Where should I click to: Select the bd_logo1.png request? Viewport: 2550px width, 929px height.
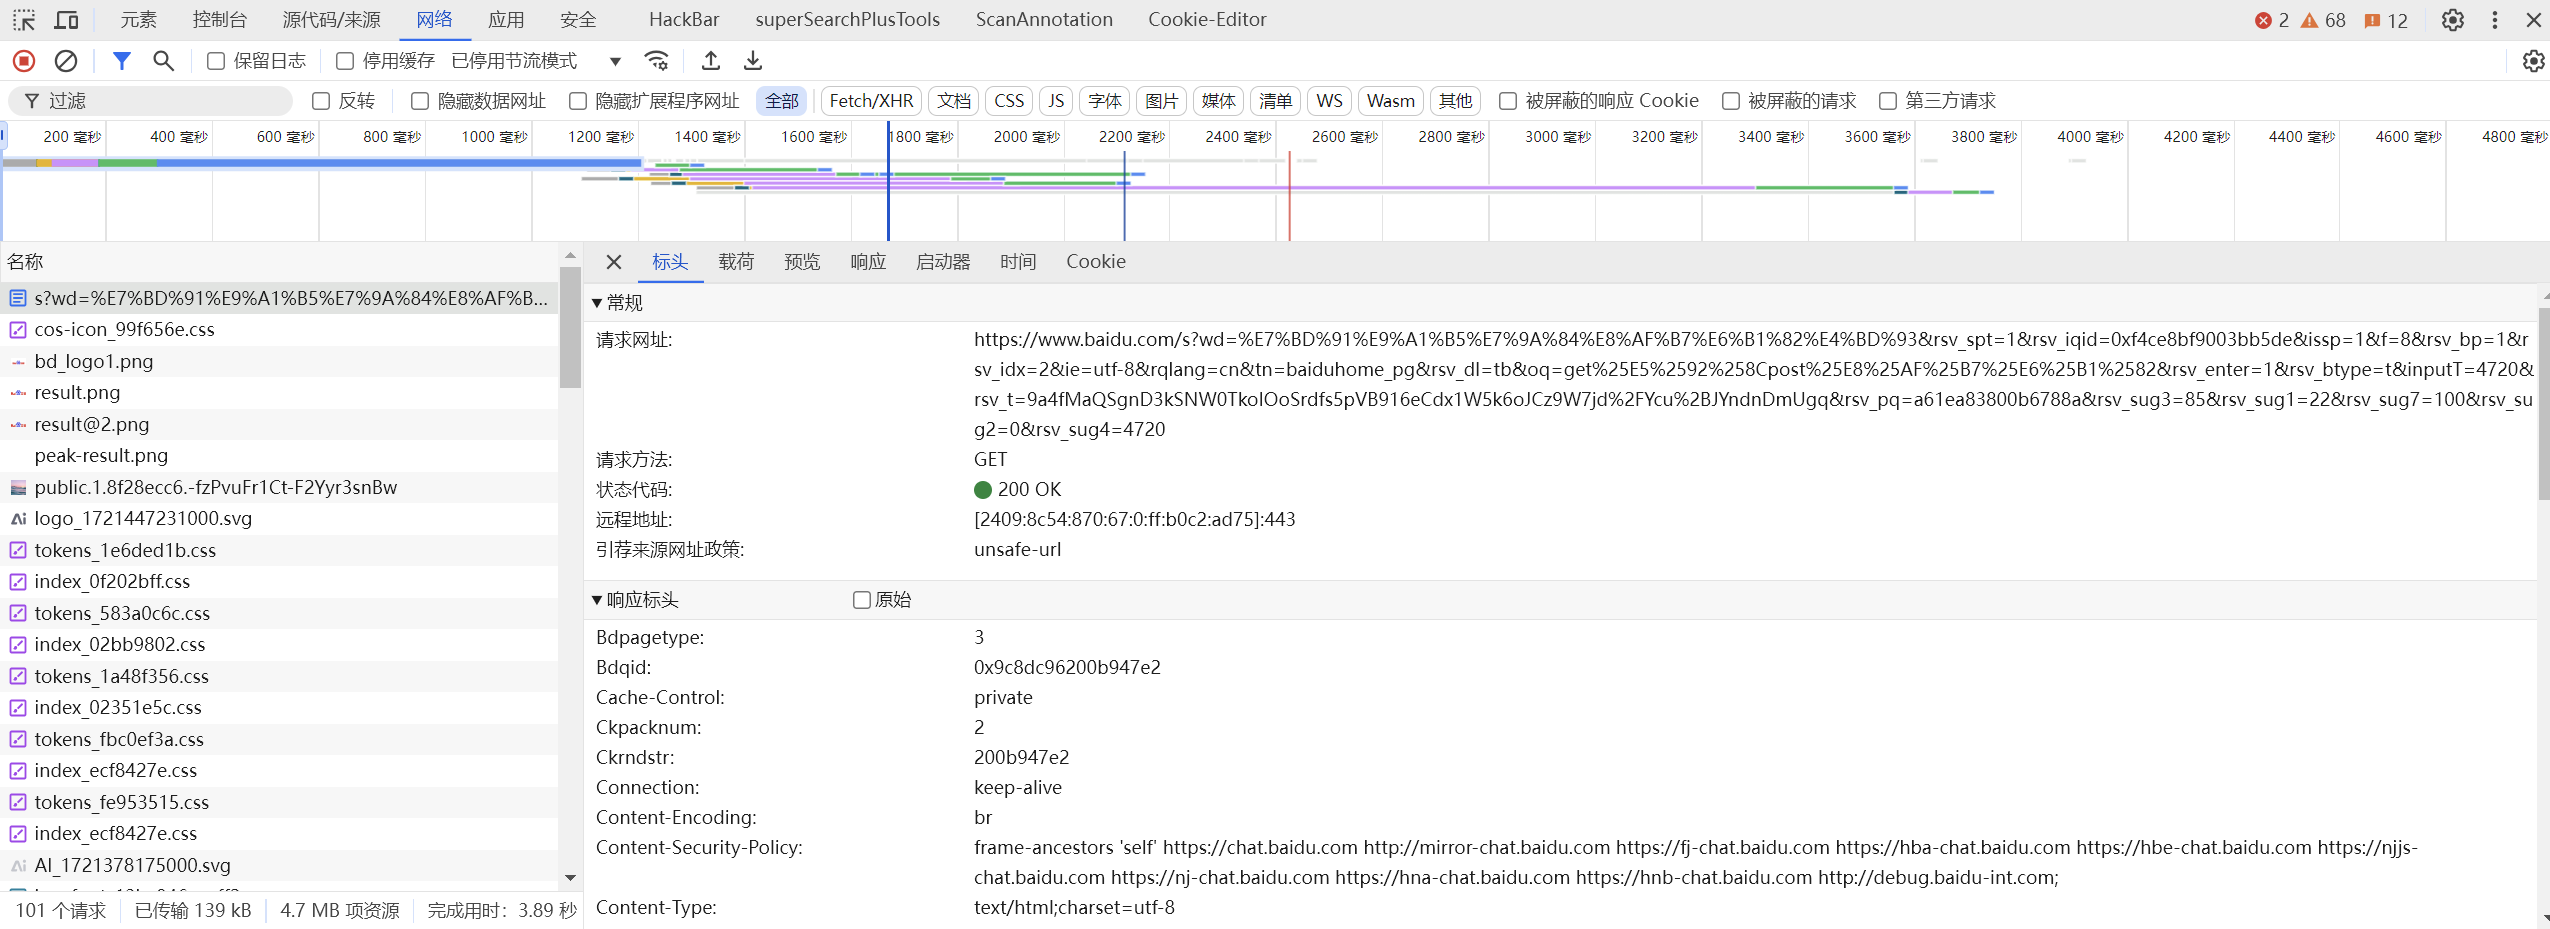[94, 361]
